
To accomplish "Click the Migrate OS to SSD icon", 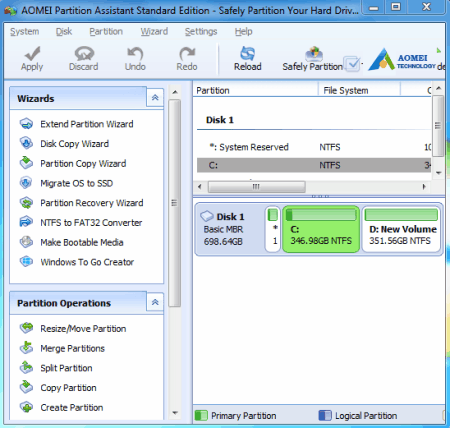I will click(26, 183).
